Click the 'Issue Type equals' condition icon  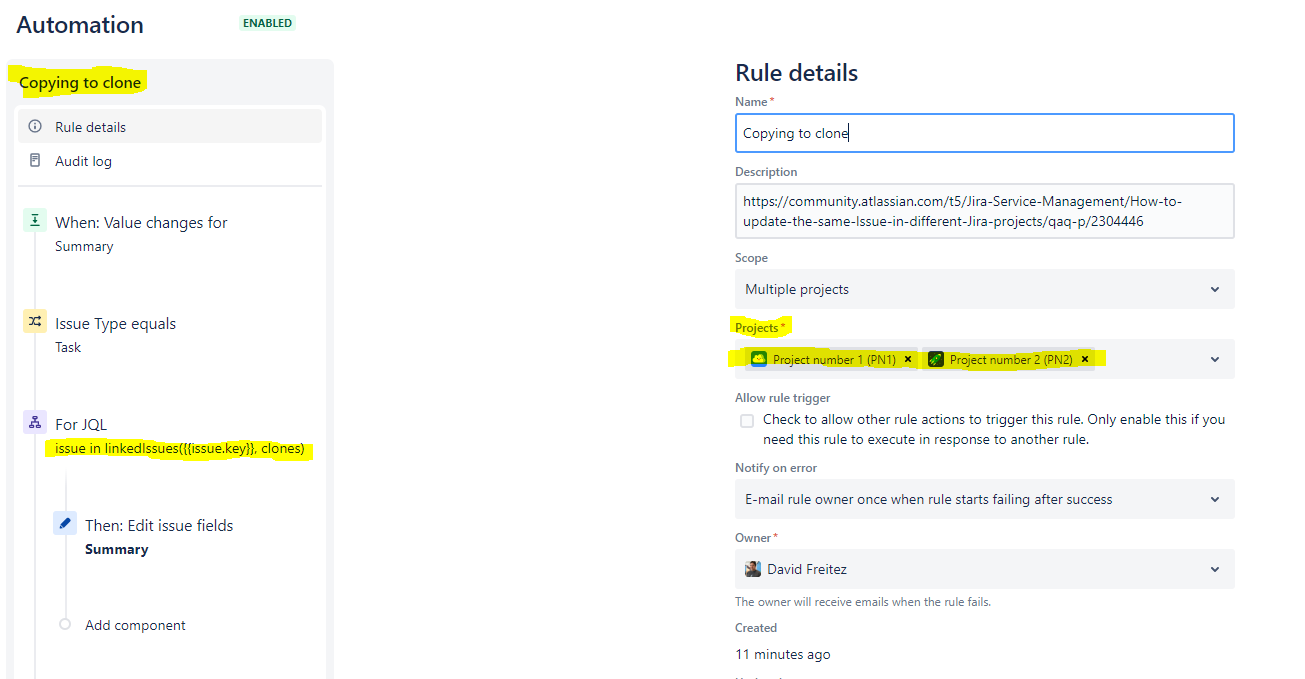[x=35, y=322]
